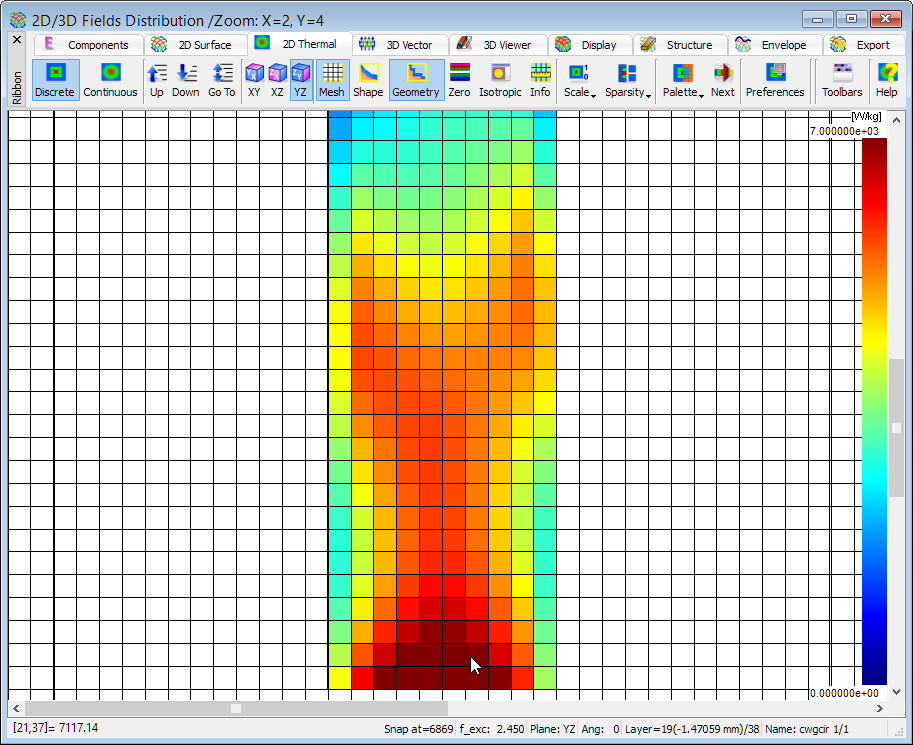Toggle the Geometry display option
This screenshot has width=913, height=745.
click(x=416, y=80)
